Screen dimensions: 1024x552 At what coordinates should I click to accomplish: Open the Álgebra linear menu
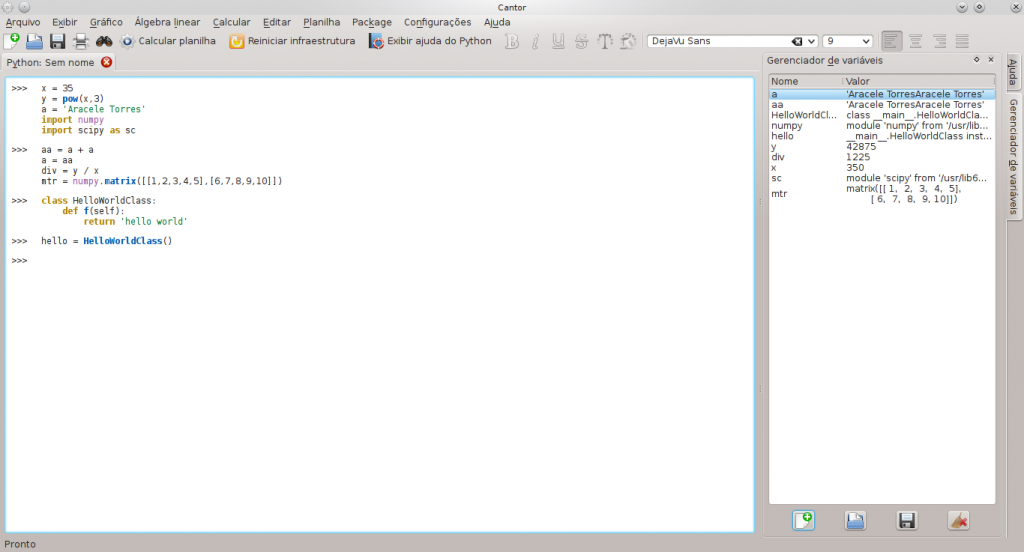point(167,22)
